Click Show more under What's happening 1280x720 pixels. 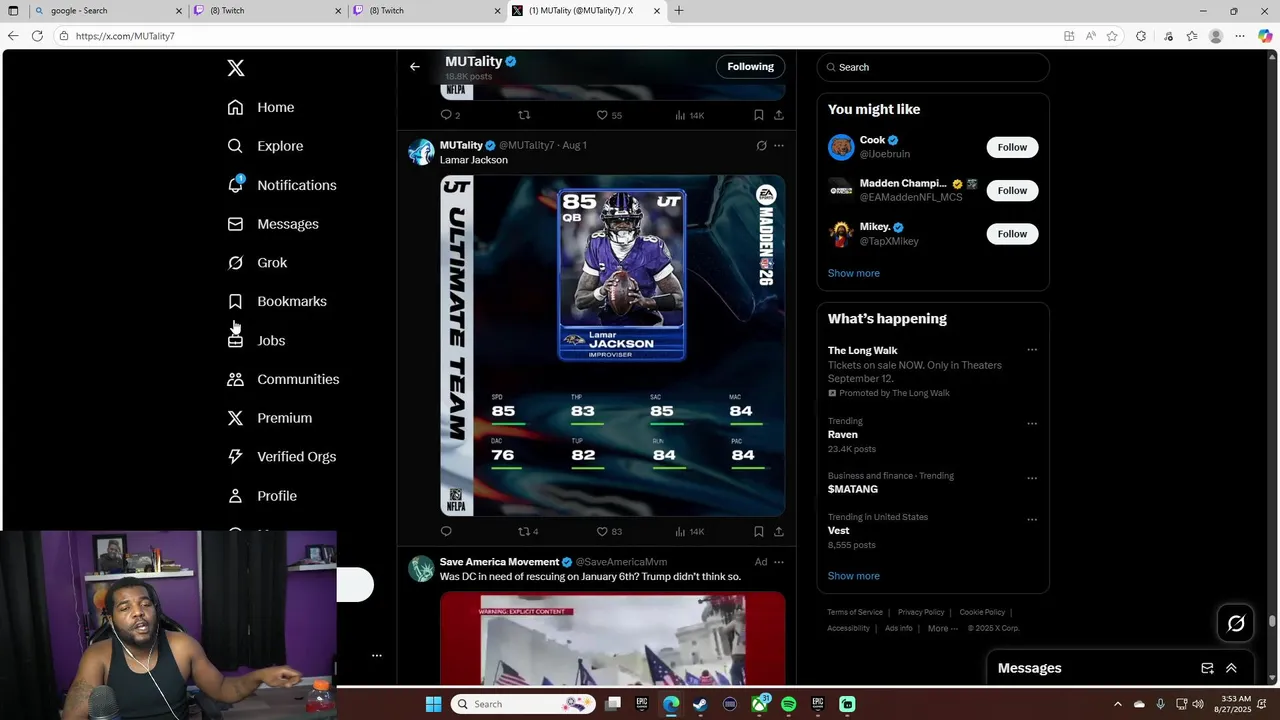pyautogui.click(x=854, y=576)
